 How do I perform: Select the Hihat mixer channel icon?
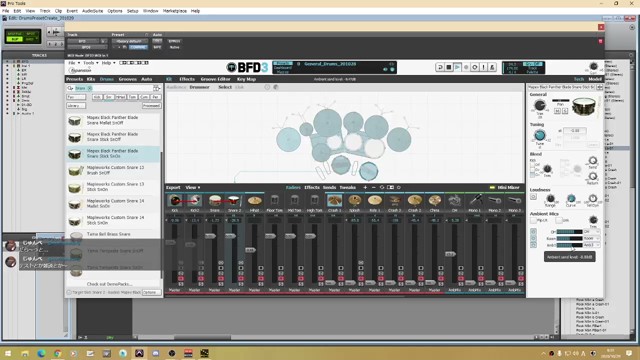[x=254, y=200]
